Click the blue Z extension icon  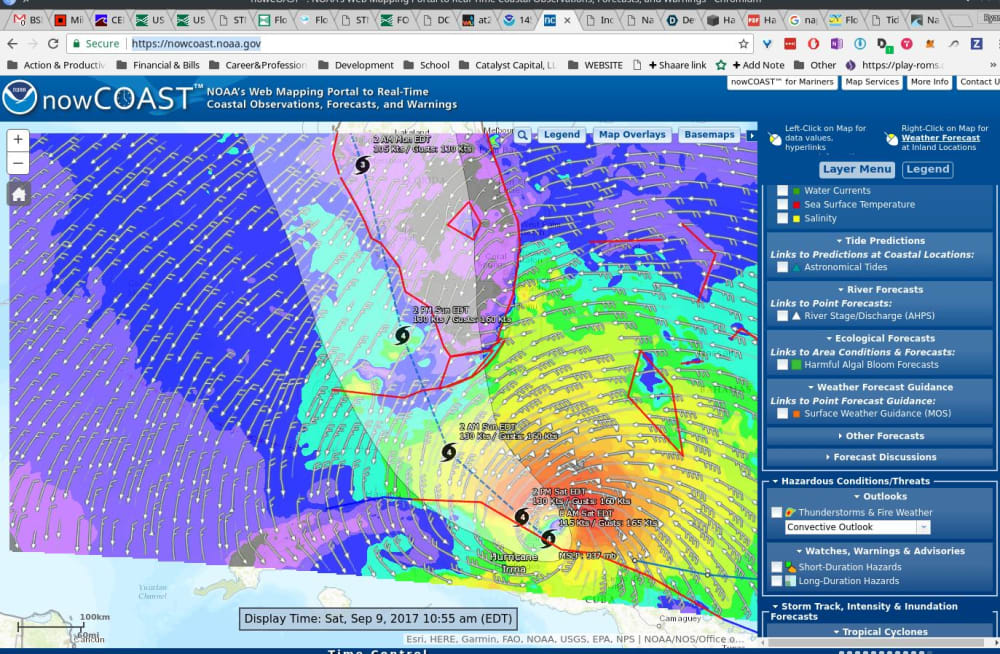click(976, 43)
